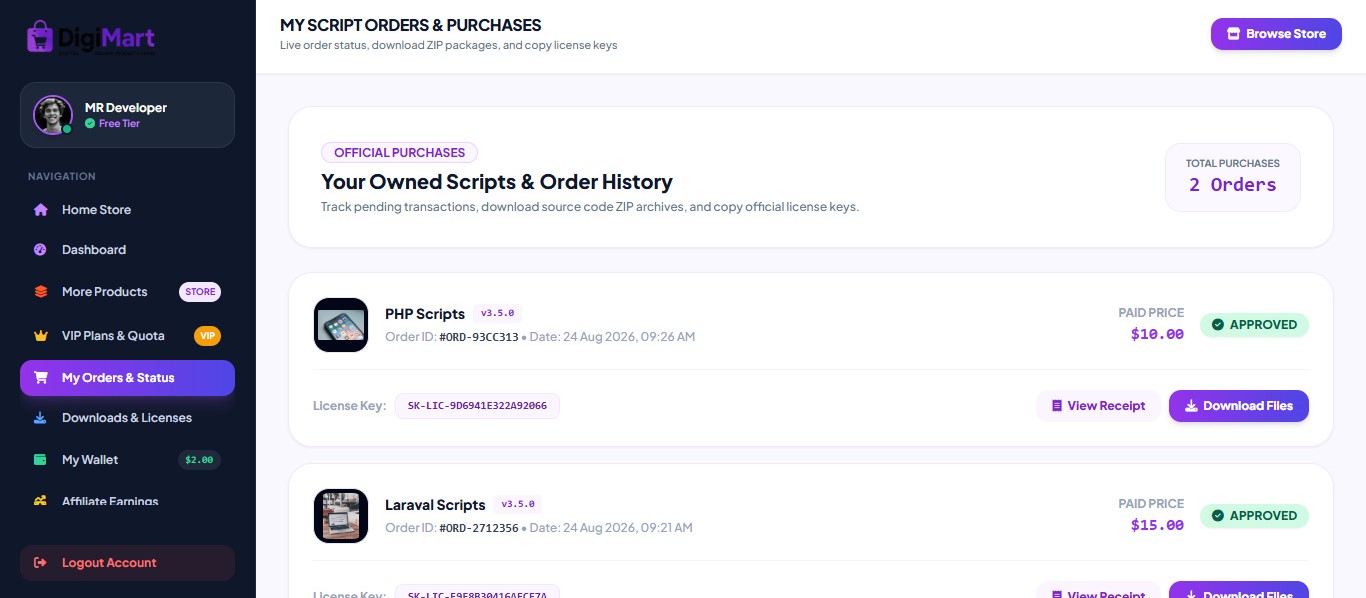This screenshot has height=598, width=1366.
Task: Click the 2 Orders total purchases box
Action: pyautogui.click(x=1233, y=177)
